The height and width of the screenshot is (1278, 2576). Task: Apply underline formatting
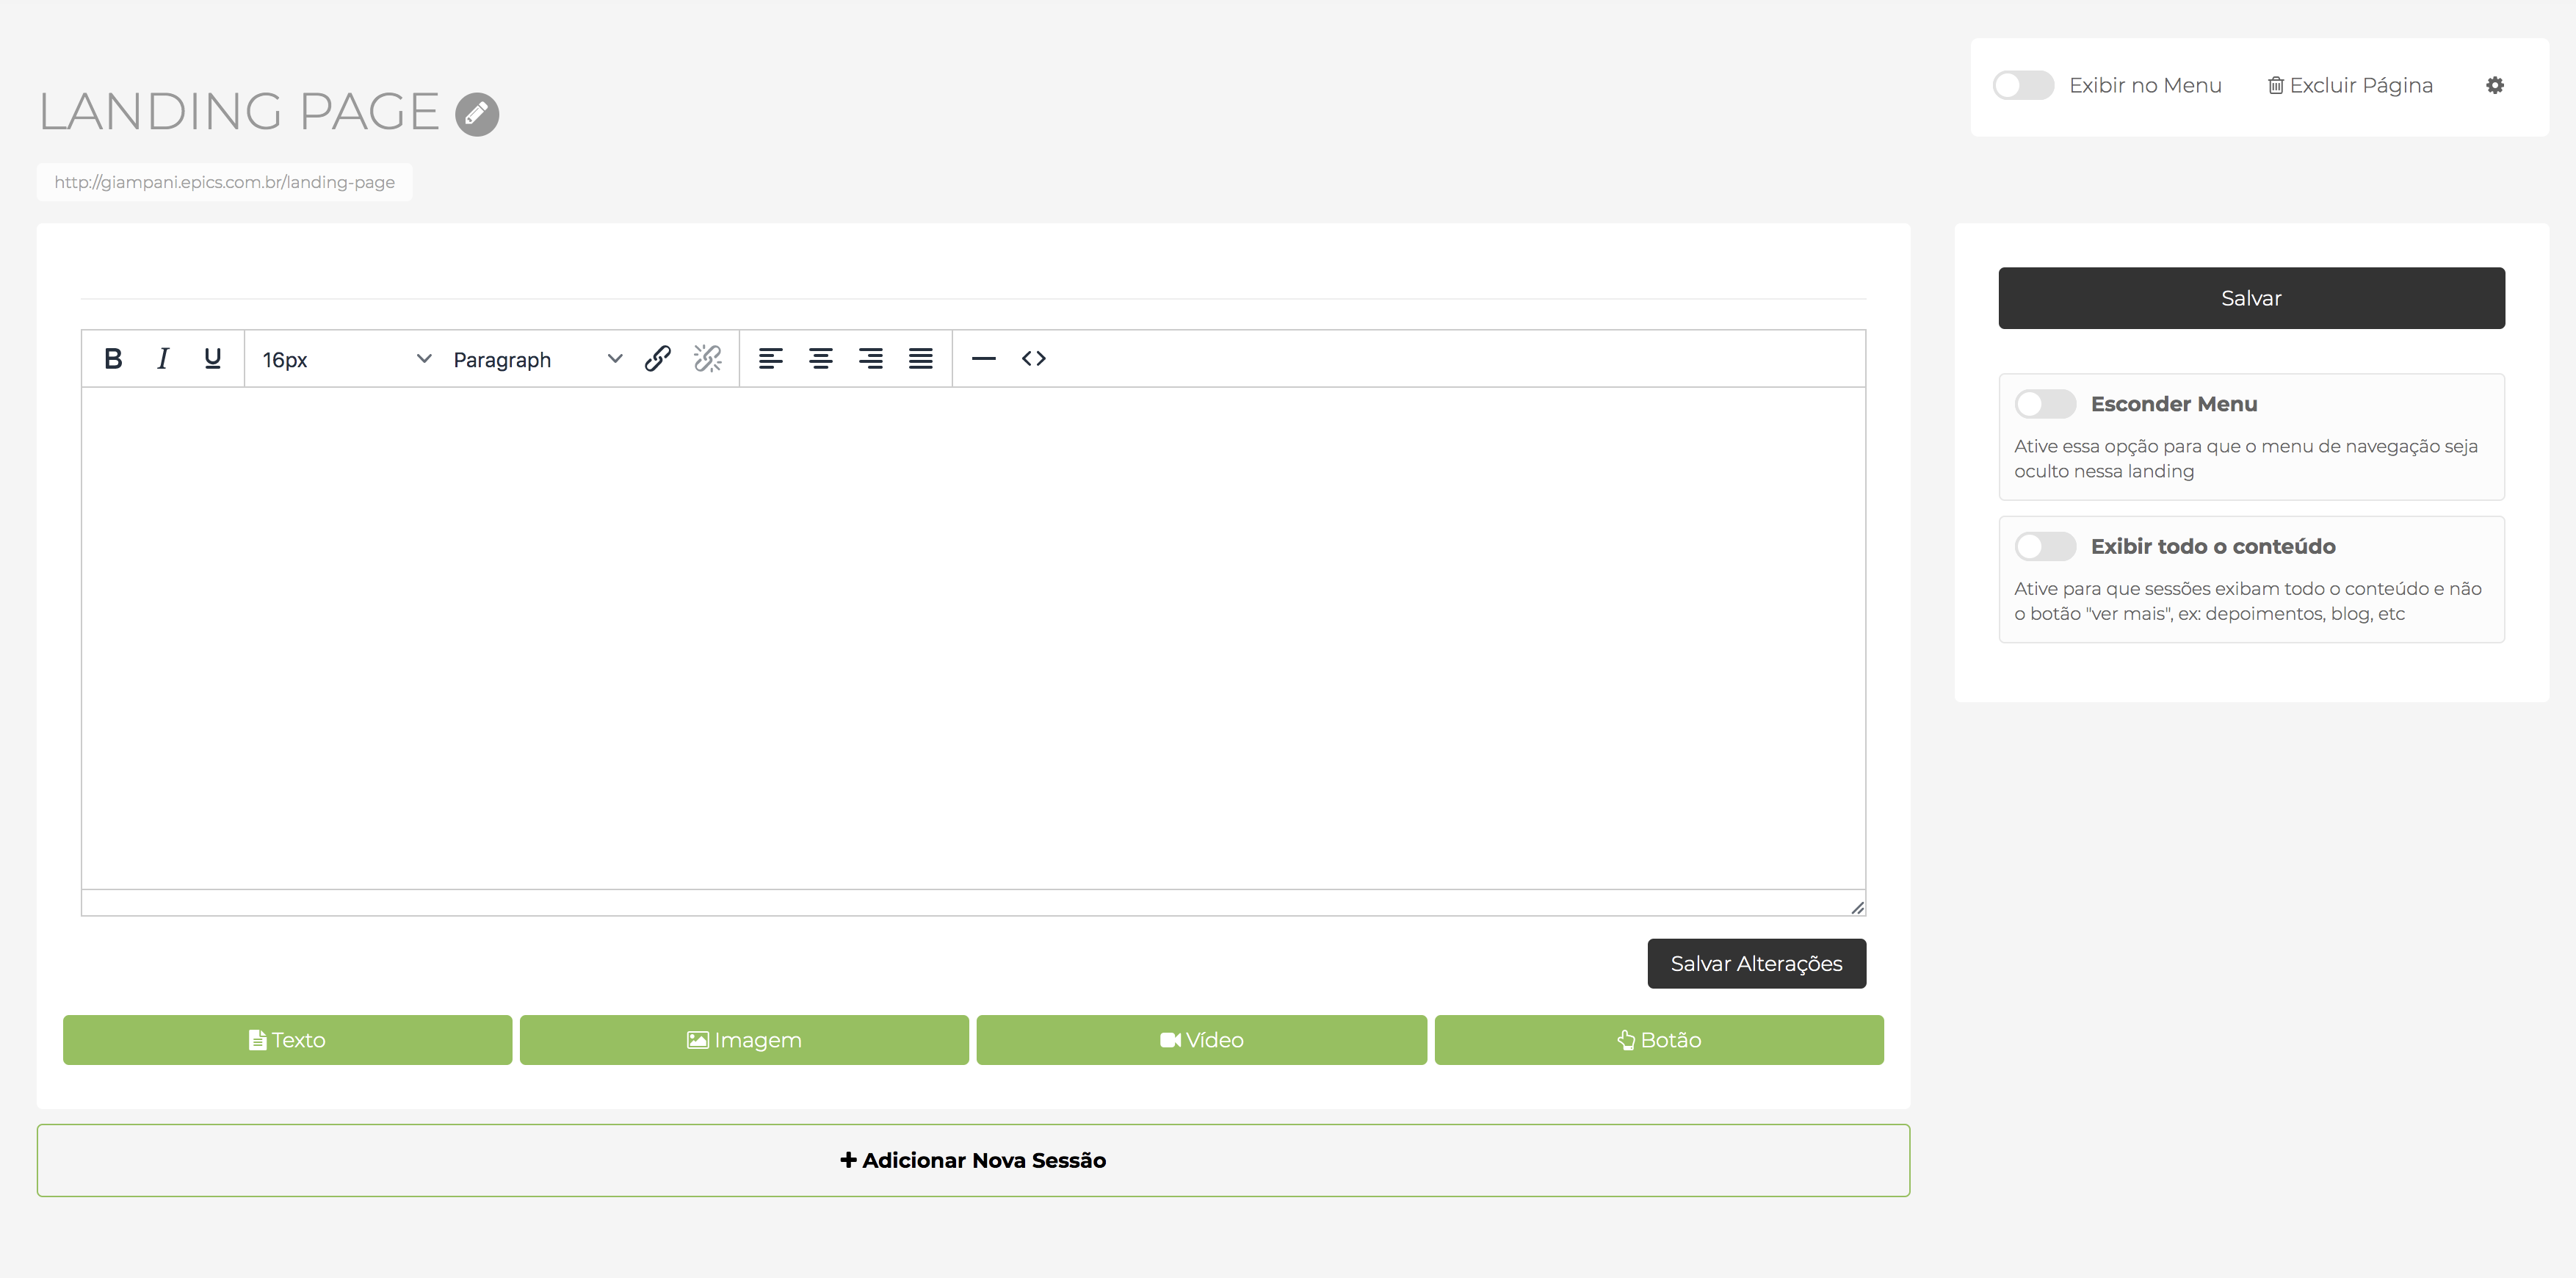(x=212, y=358)
